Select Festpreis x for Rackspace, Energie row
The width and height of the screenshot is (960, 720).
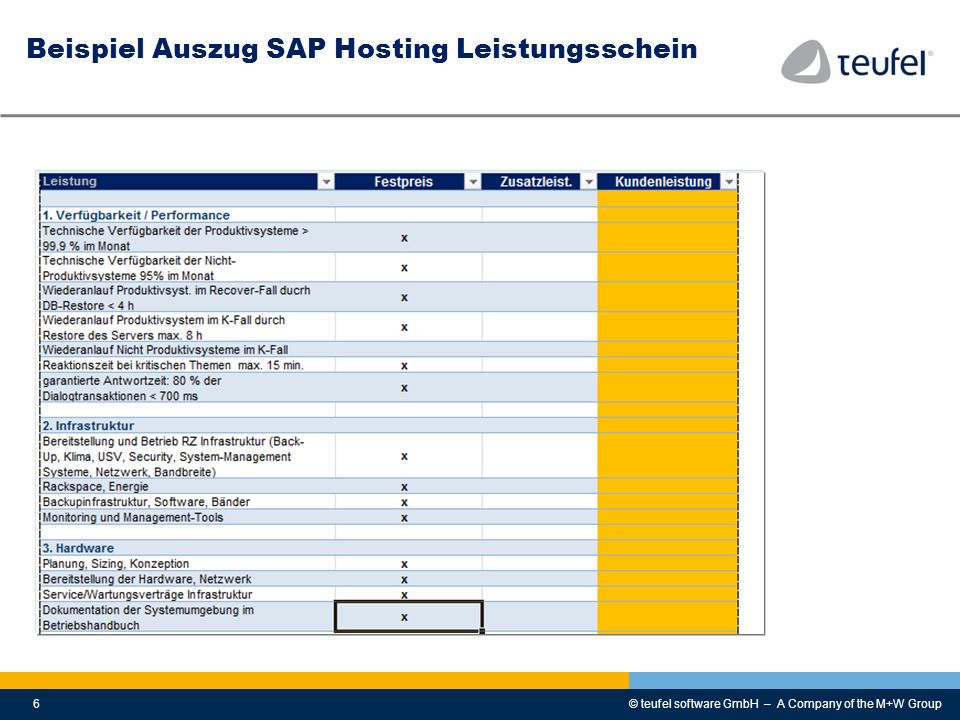tap(404, 487)
